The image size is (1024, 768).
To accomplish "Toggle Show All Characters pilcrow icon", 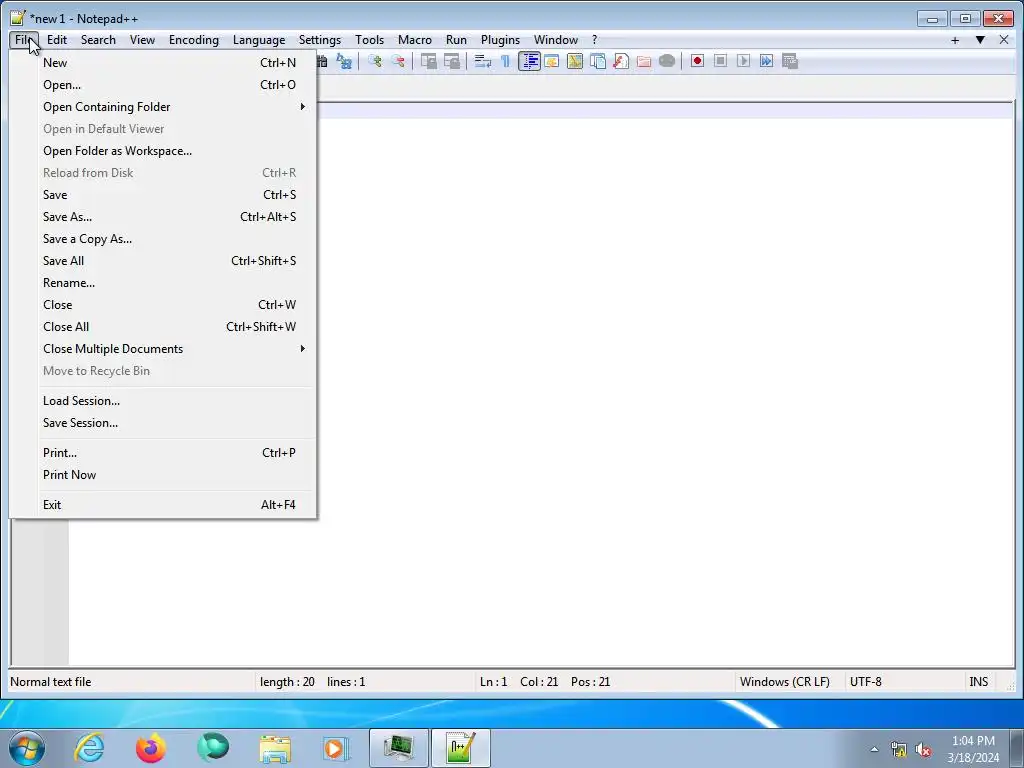I will 505,61.
